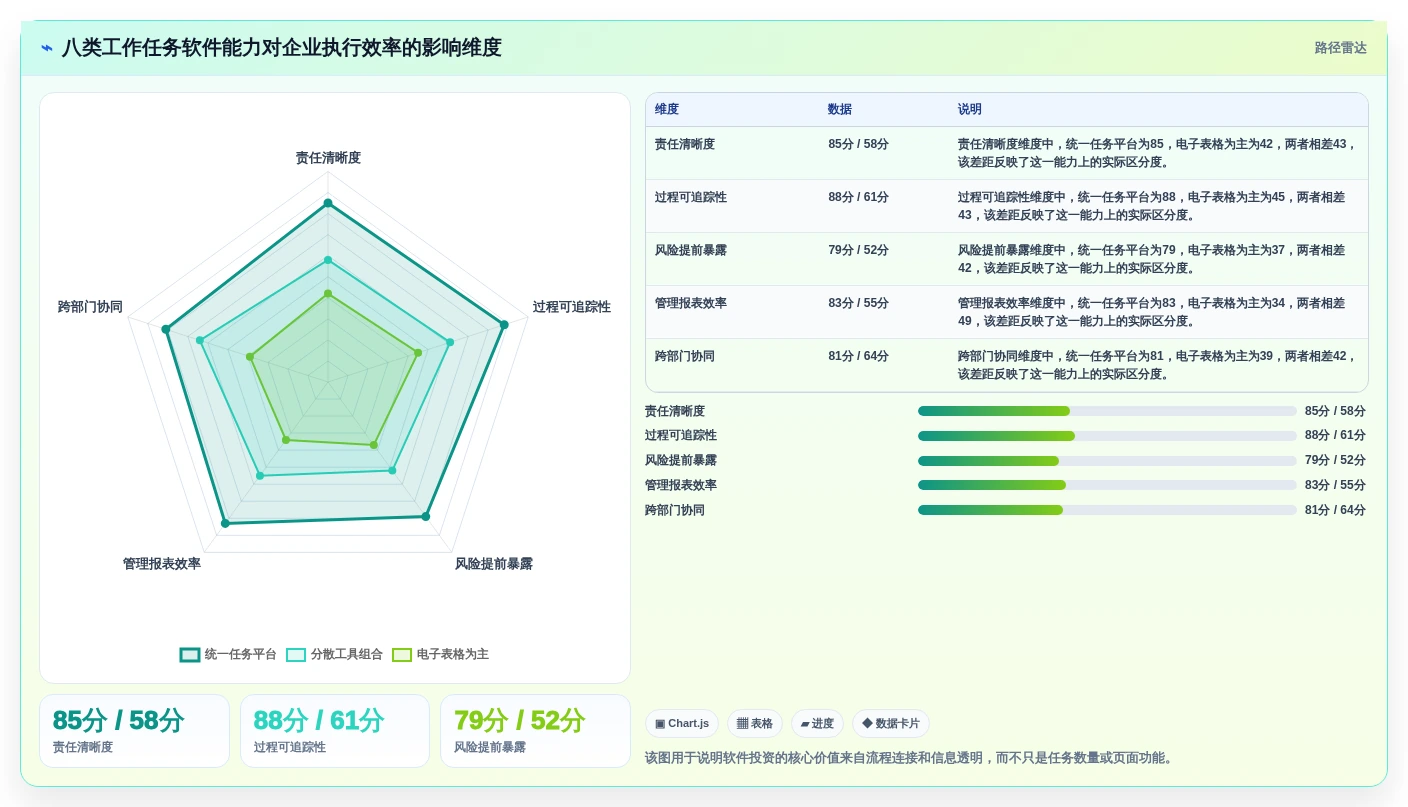Image resolution: width=1408 pixels, height=807 pixels.
Task: Click the 过程可追踪性 radar axis label
Action: click(x=572, y=307)
